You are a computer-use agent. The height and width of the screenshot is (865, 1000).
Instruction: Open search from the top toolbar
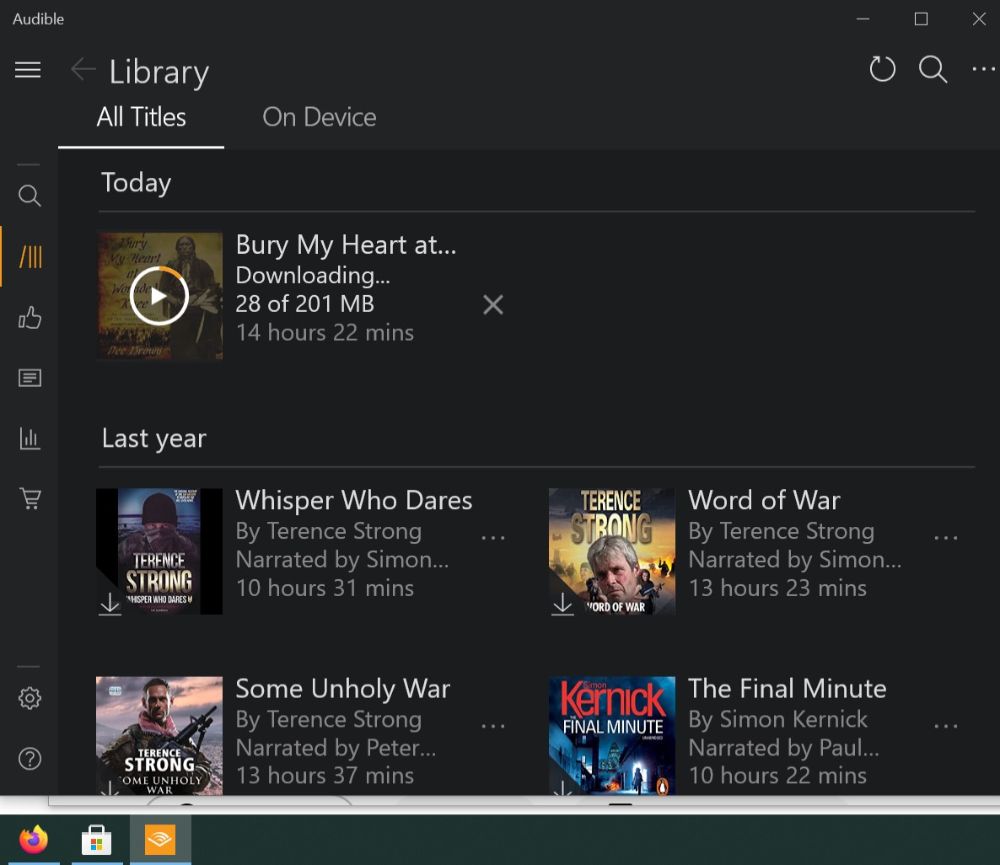coord(932,69)
